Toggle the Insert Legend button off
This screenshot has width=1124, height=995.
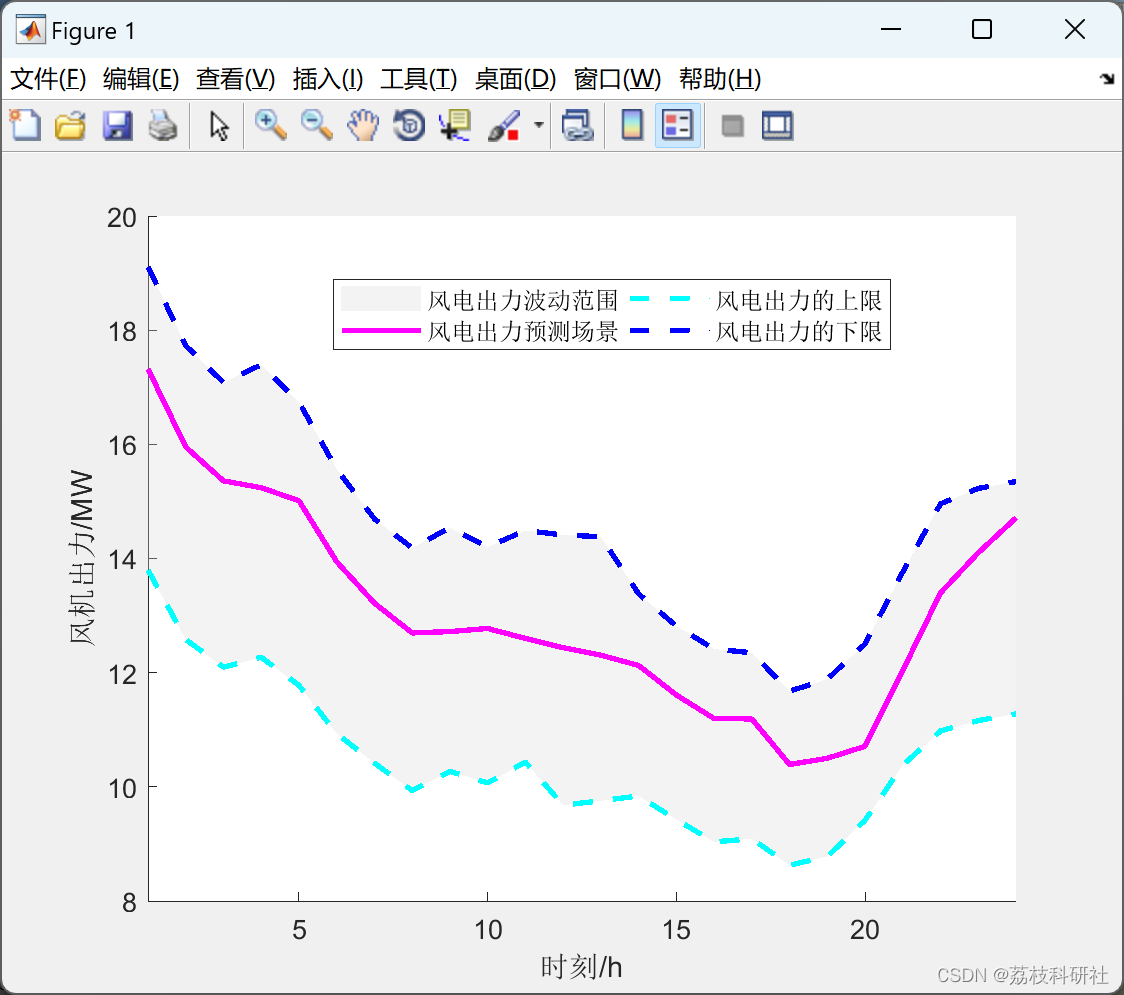pyautogui.click(x=678, y=126)
